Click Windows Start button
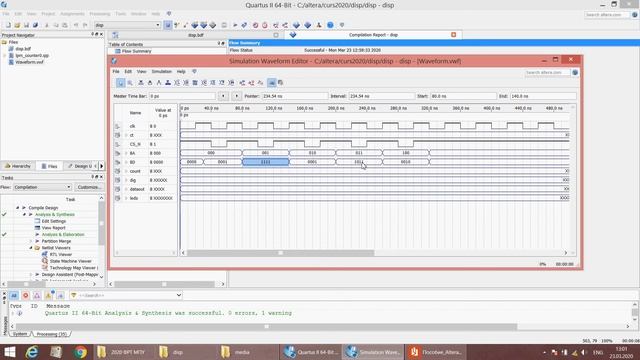Image resolution: width=640 pixels, height=360 pixels. tap(9, 352)
